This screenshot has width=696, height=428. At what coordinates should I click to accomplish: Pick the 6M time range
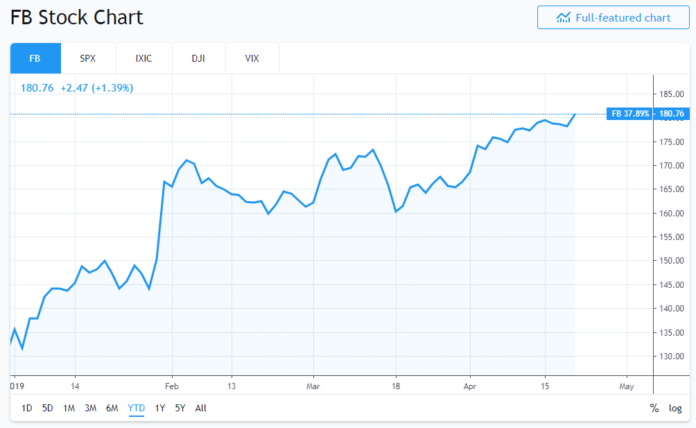(x=111, y=408)
